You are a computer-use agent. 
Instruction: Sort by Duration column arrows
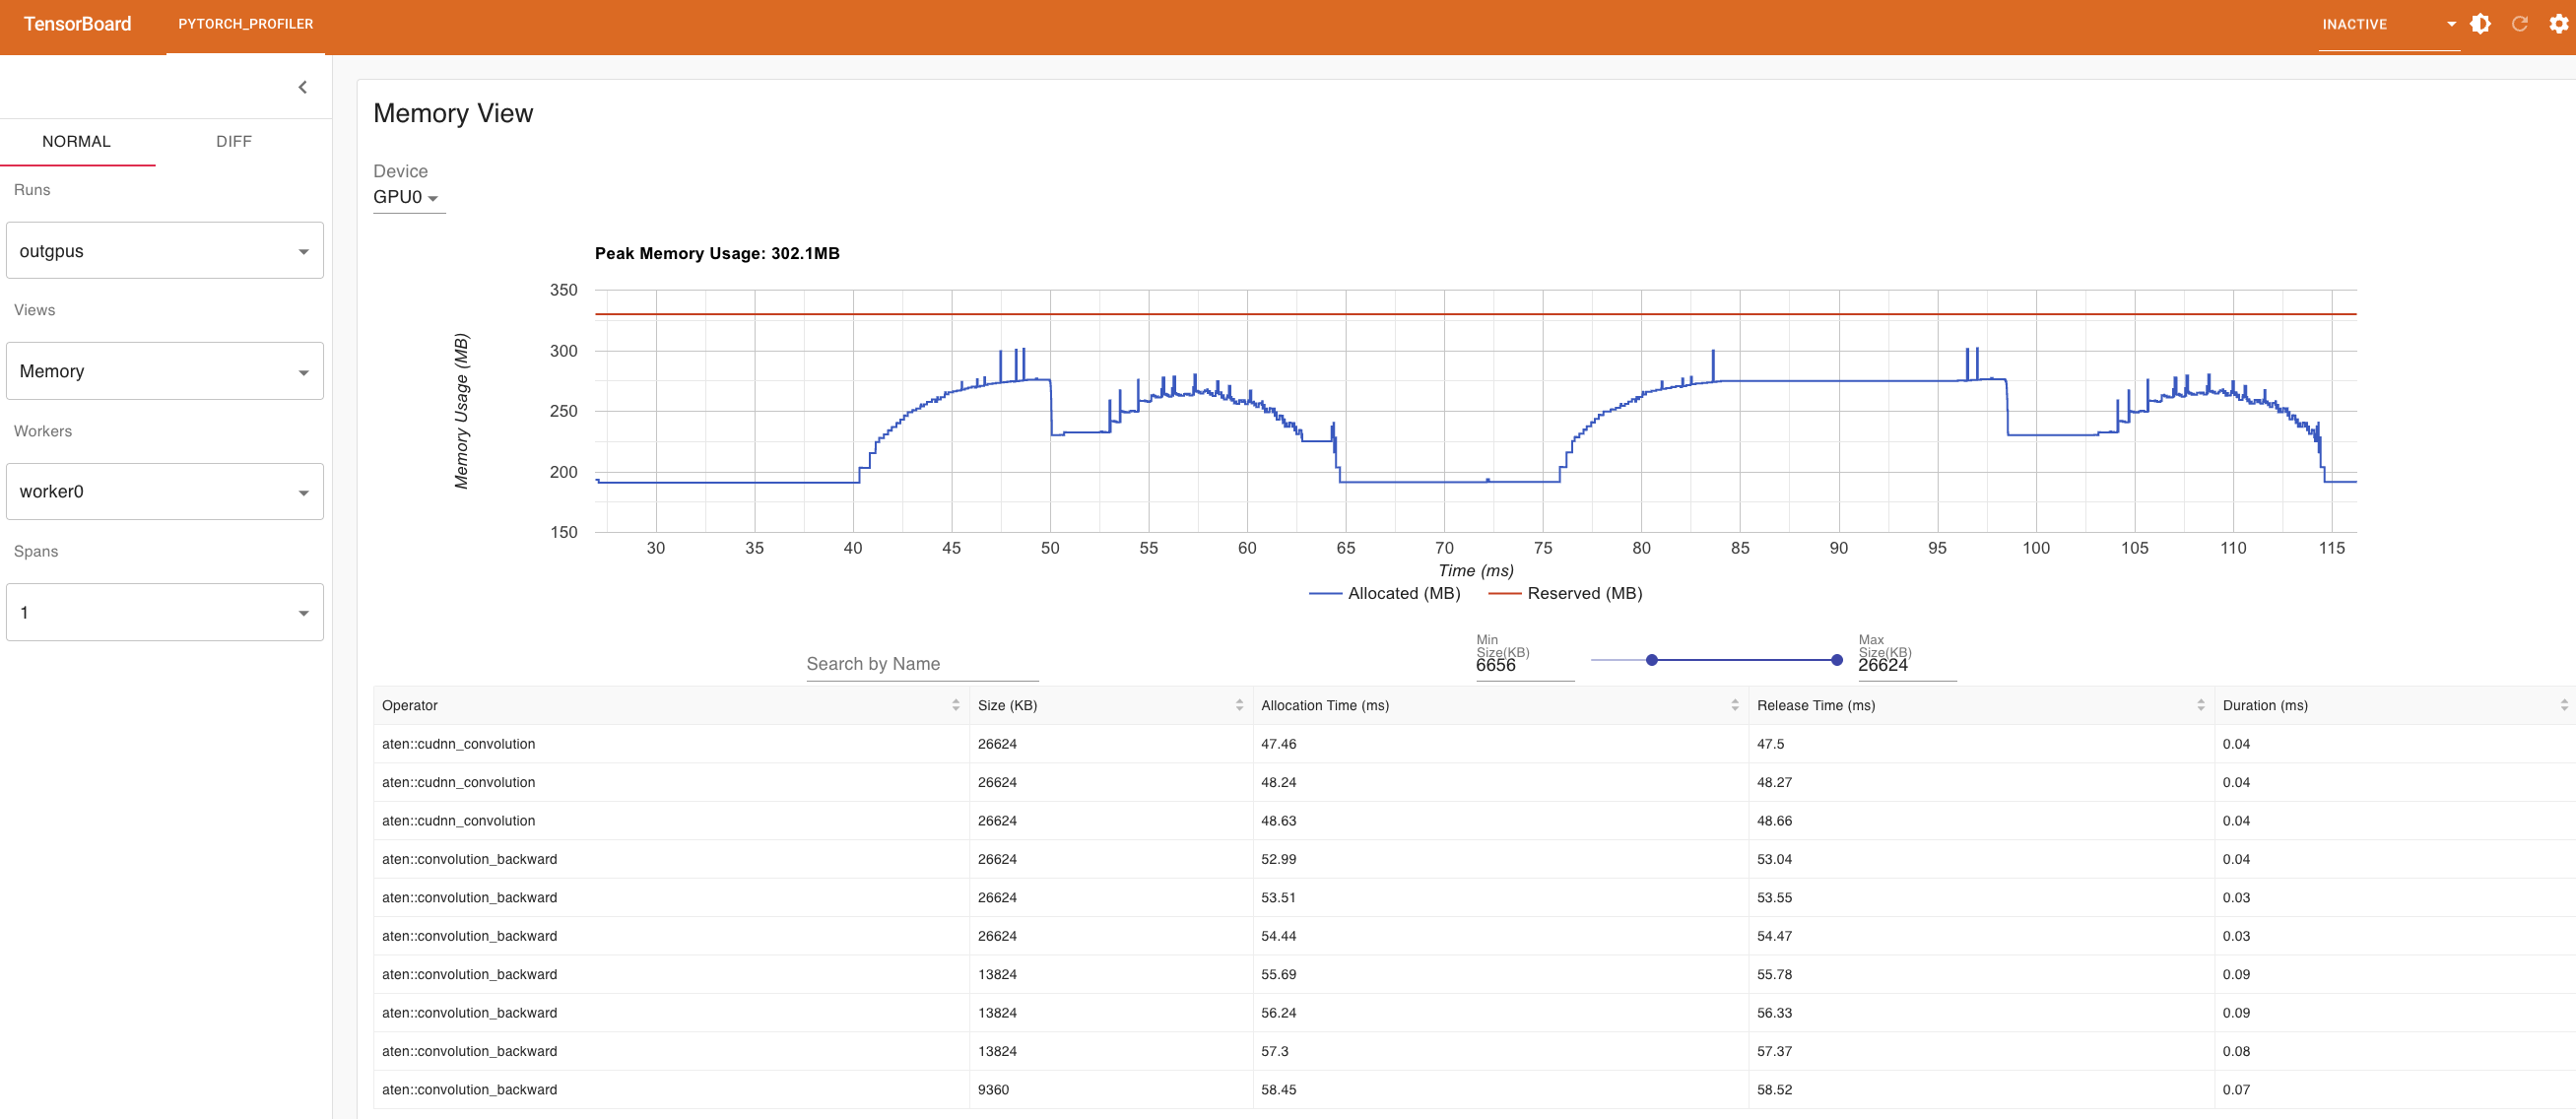(x=2564, y=705)
